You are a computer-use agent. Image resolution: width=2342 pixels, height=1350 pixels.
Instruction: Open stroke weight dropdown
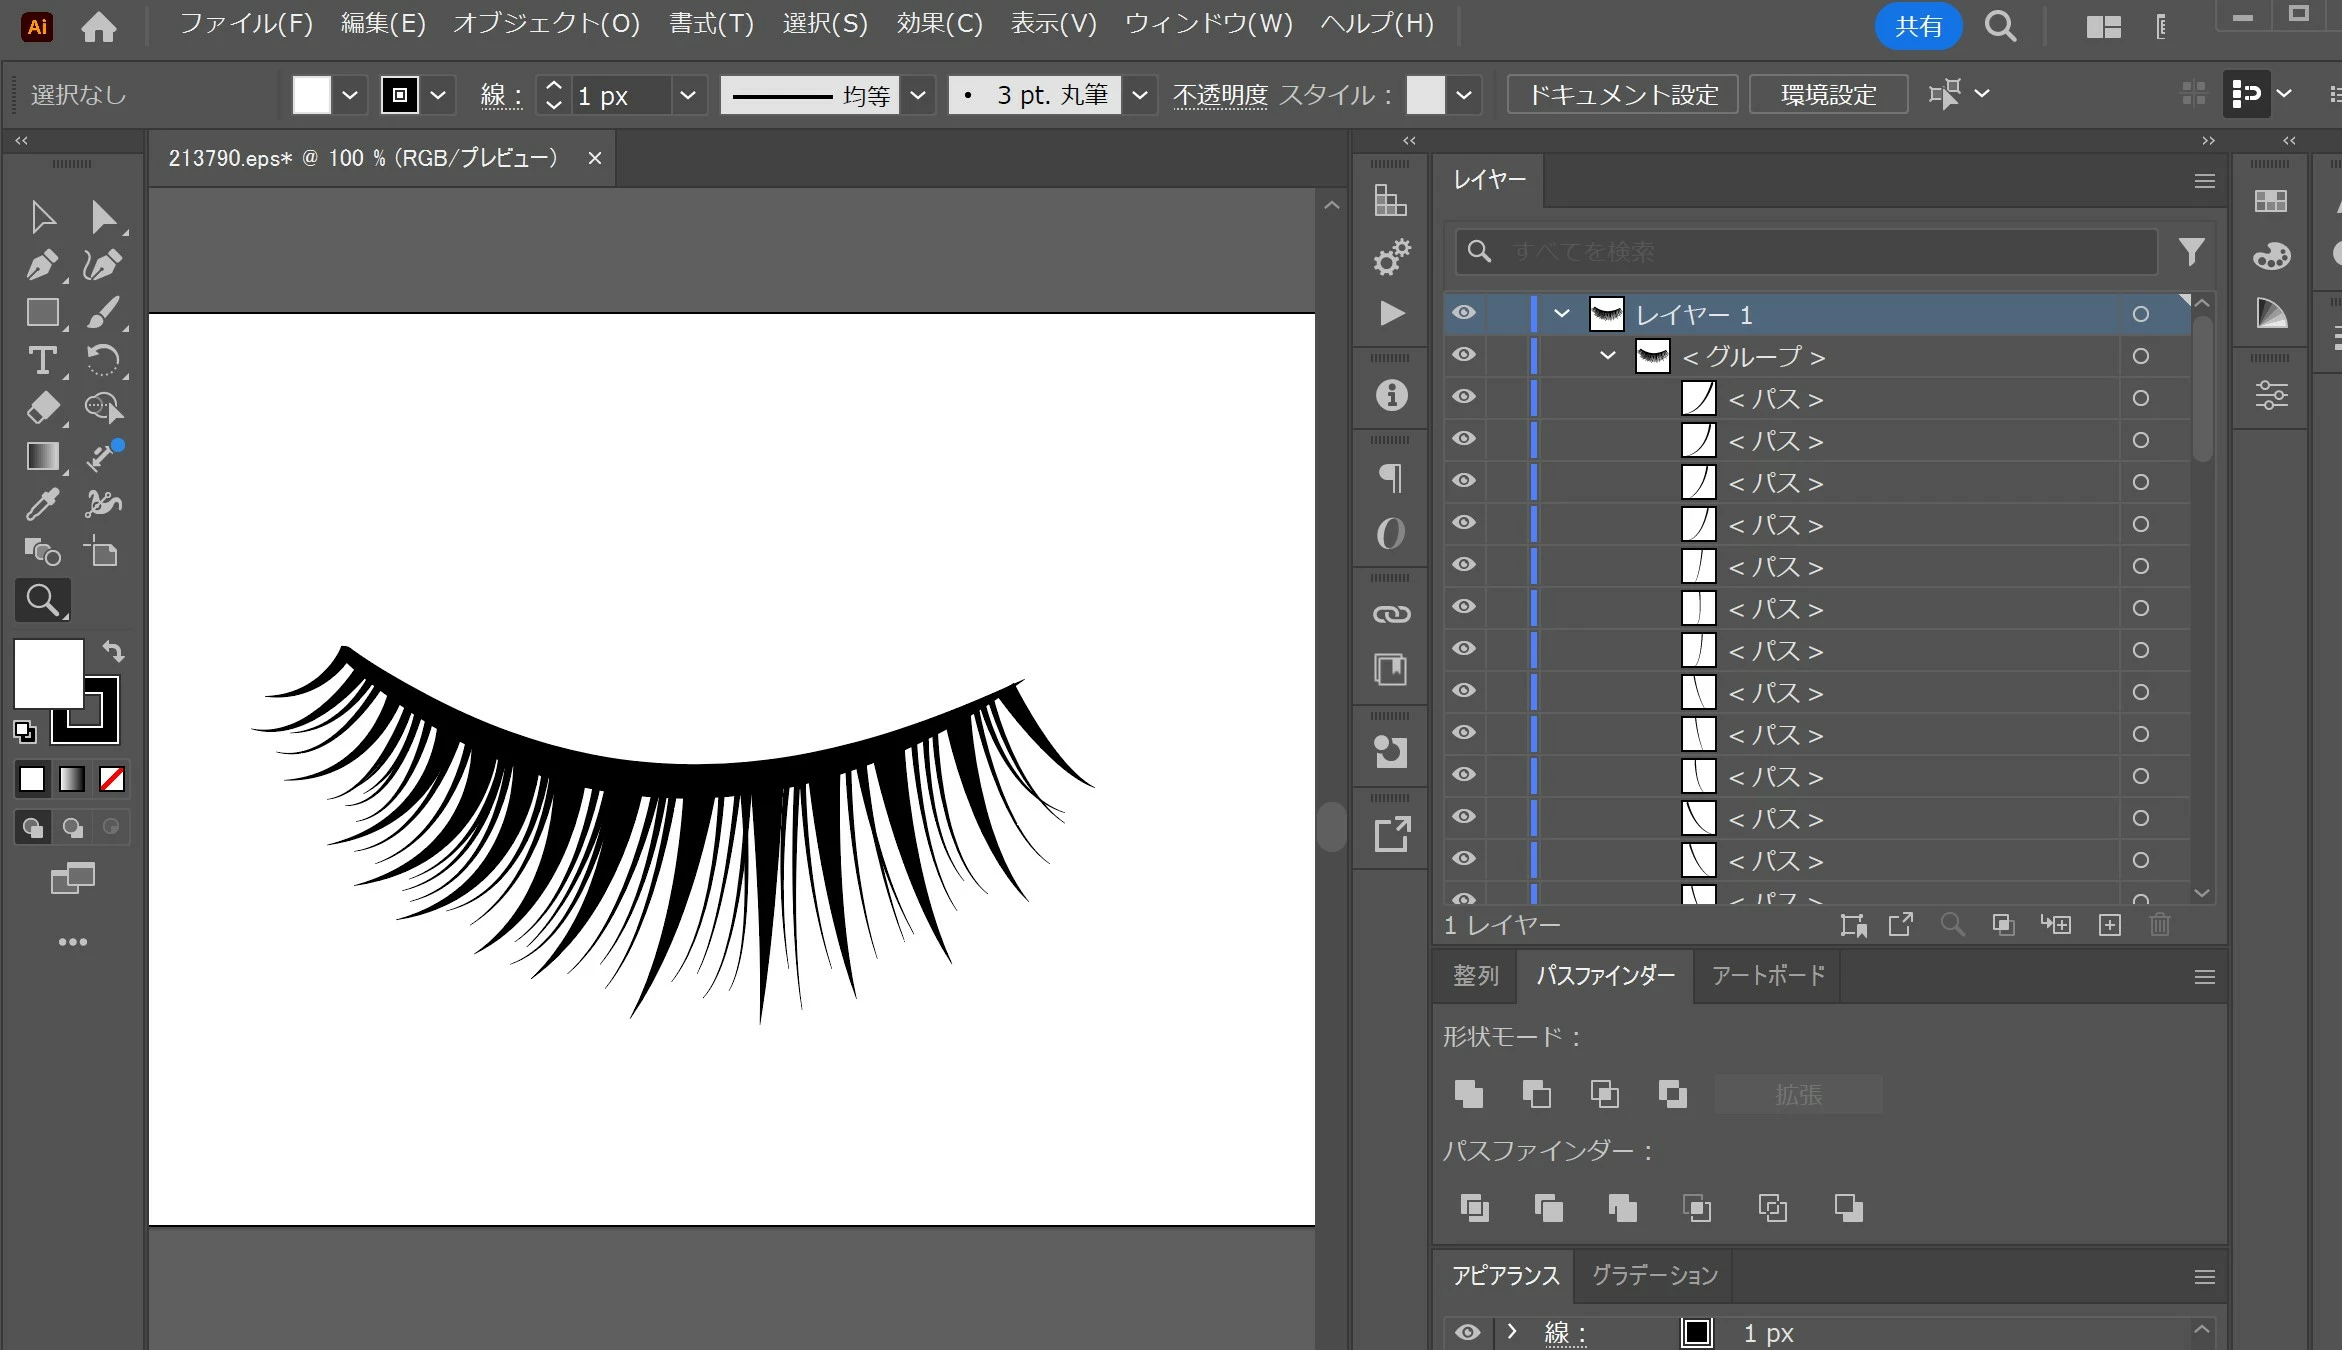[x=688, y=95]
